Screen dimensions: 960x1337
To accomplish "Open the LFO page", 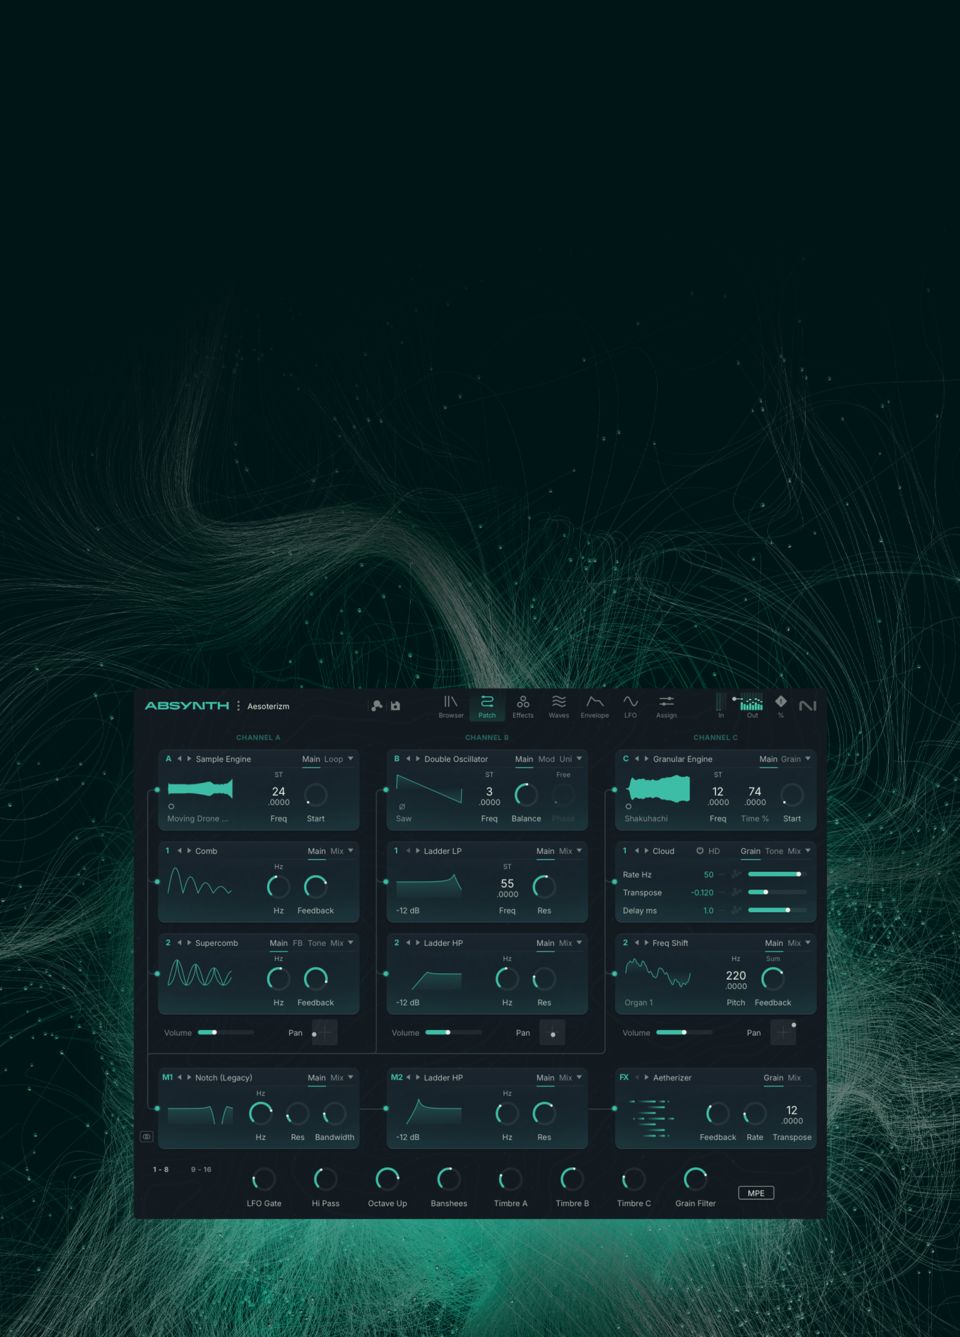I will click(630, 706).
